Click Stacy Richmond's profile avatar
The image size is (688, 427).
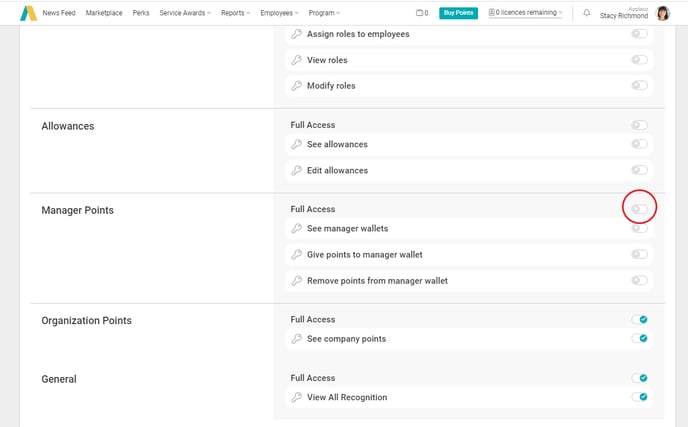[x=662, y=13]
